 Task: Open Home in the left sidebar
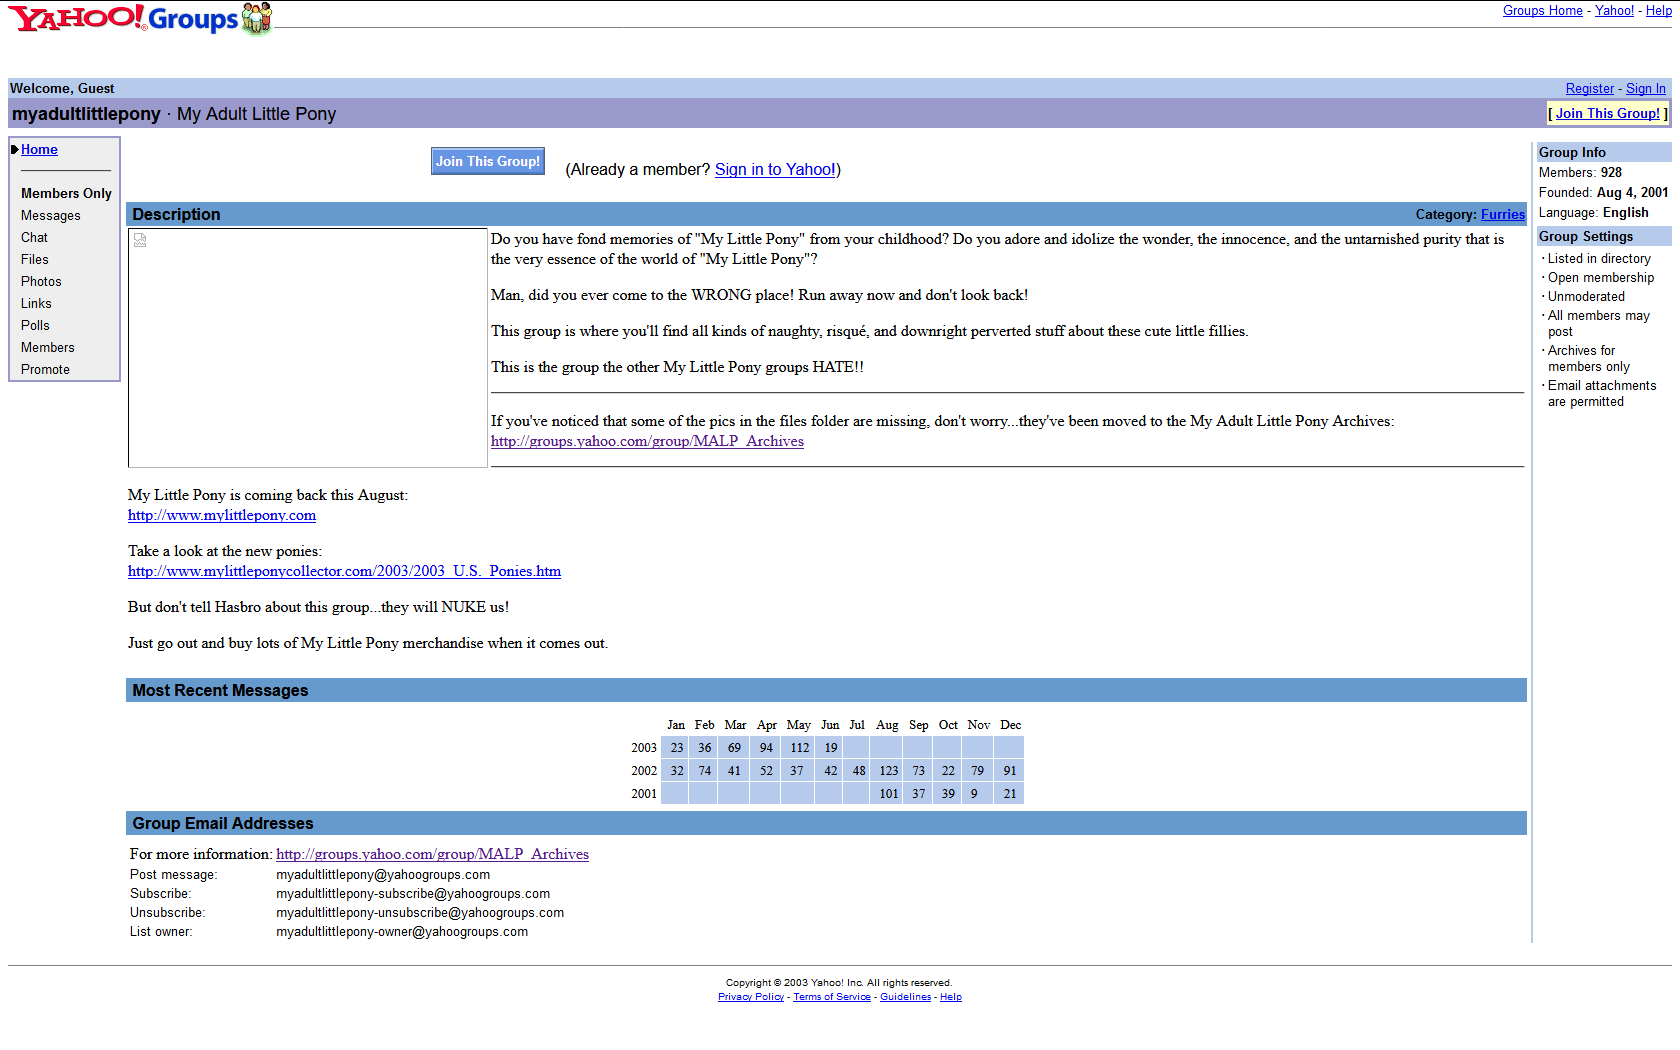coord(39,150)
